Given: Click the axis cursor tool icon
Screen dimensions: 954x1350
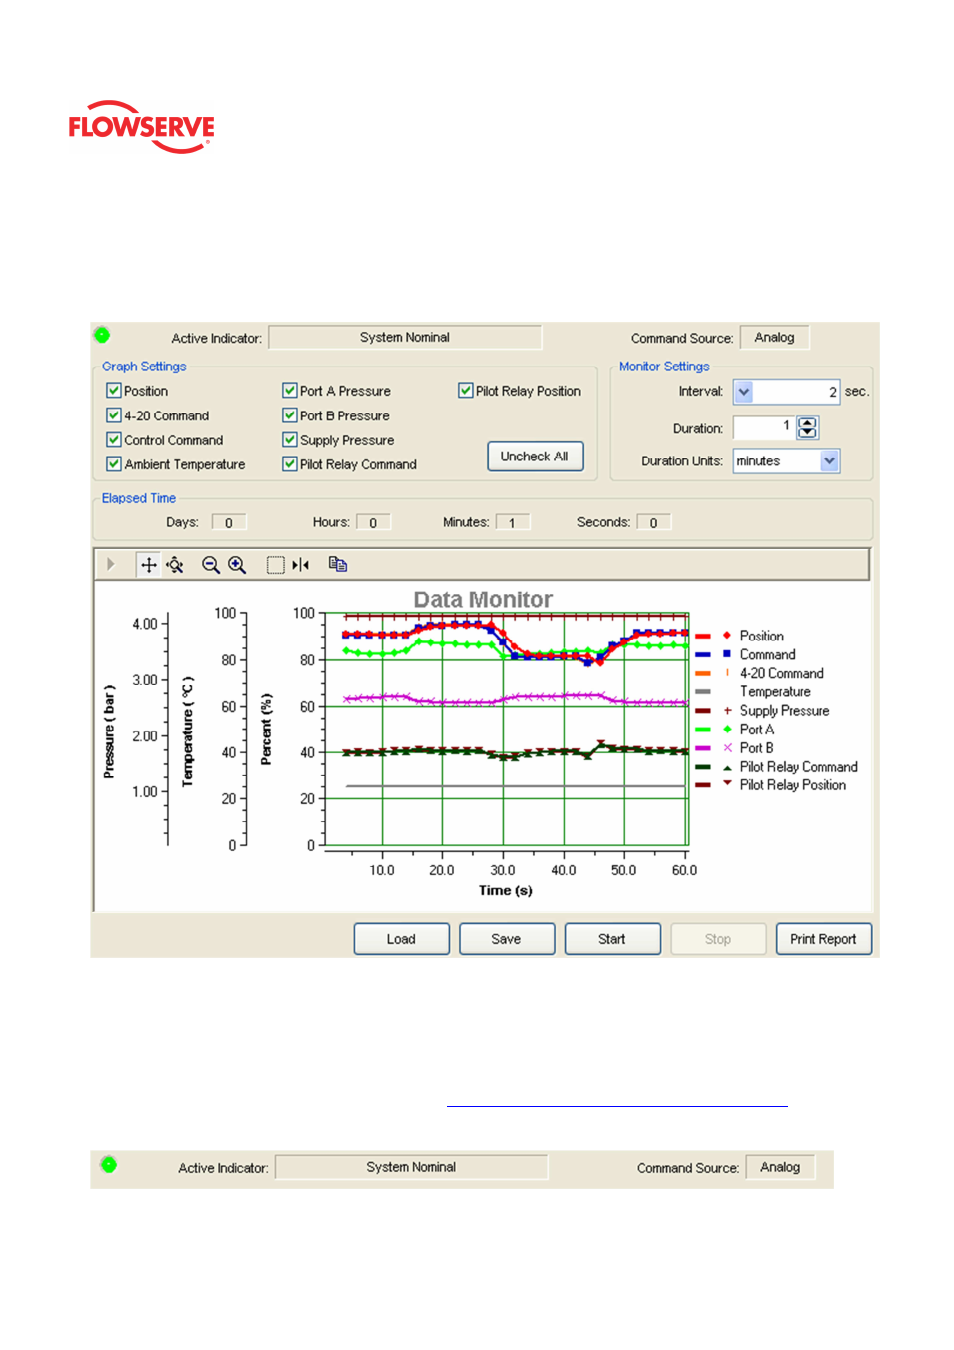Looking at the screenshot, I should [x=301, y=565].
